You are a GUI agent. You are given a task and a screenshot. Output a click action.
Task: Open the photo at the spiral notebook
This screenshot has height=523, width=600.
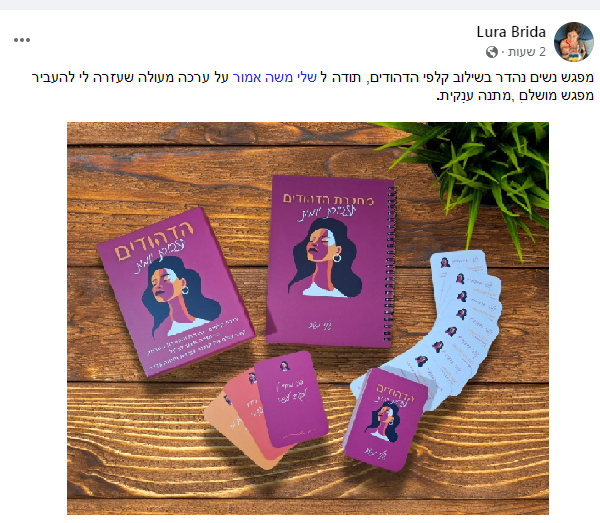330,261
